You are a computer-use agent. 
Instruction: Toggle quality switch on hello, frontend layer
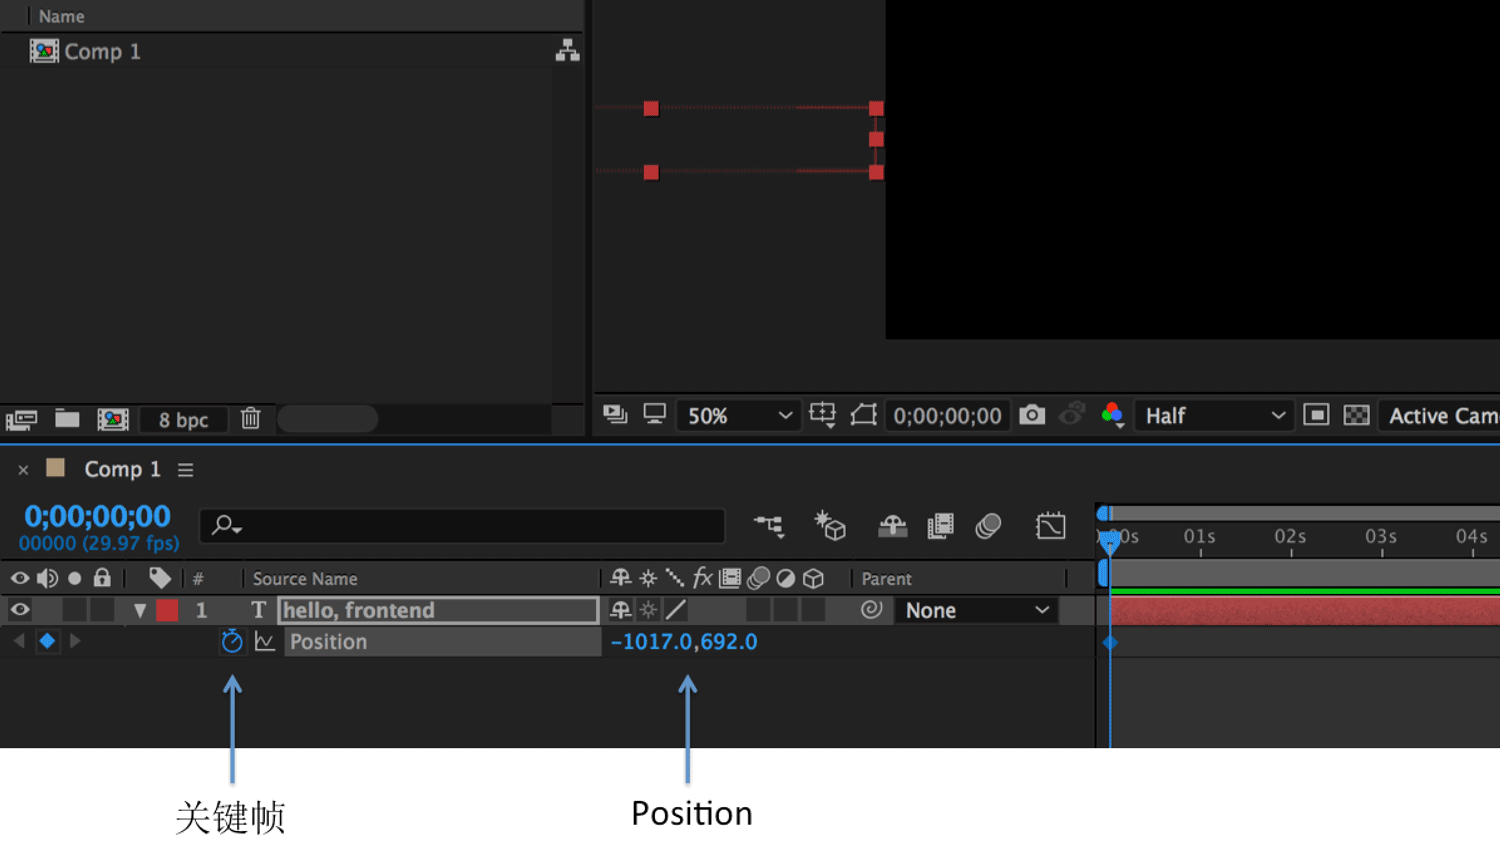click(676, 609)
